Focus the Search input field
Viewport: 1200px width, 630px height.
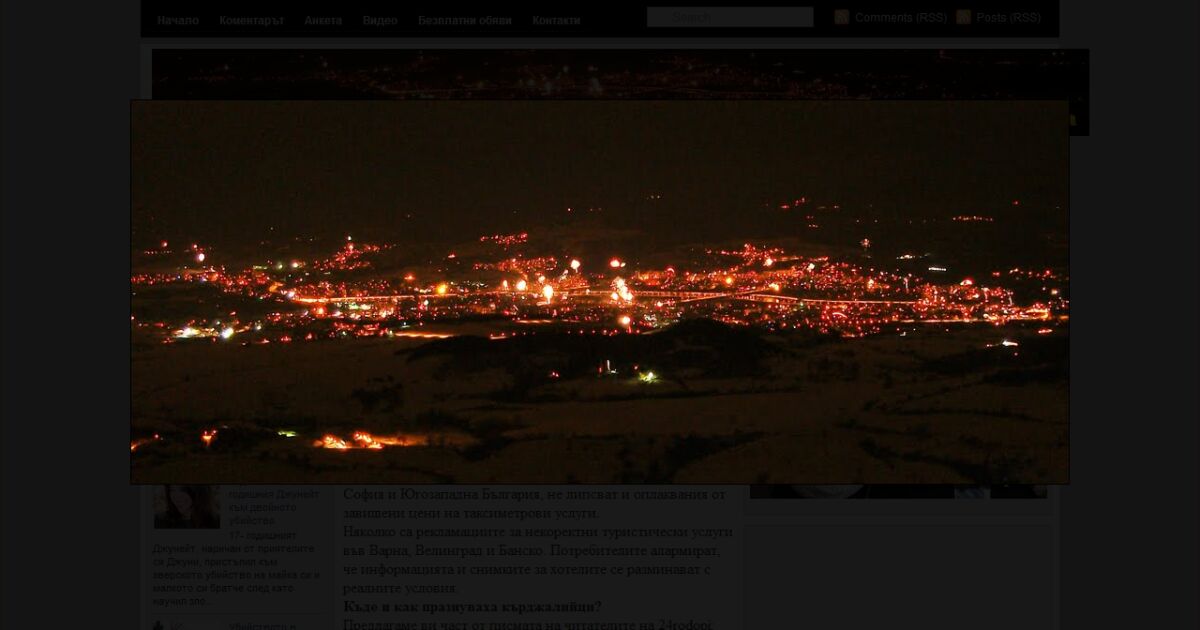pyautogui.click(x=730, y=17)
